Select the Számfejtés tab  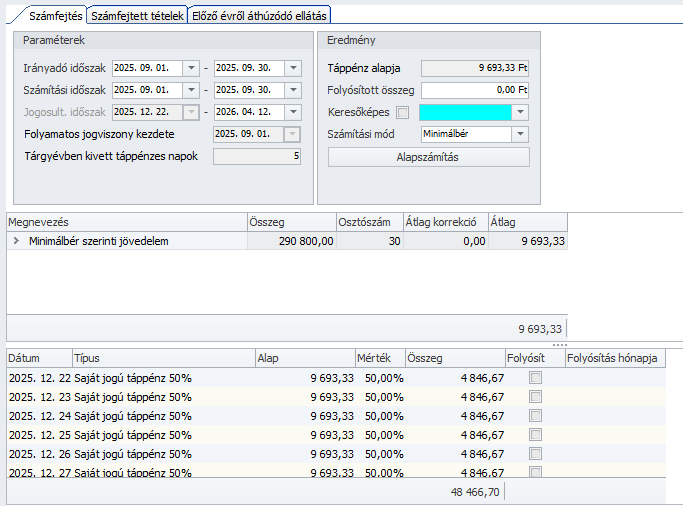(55, 16)
